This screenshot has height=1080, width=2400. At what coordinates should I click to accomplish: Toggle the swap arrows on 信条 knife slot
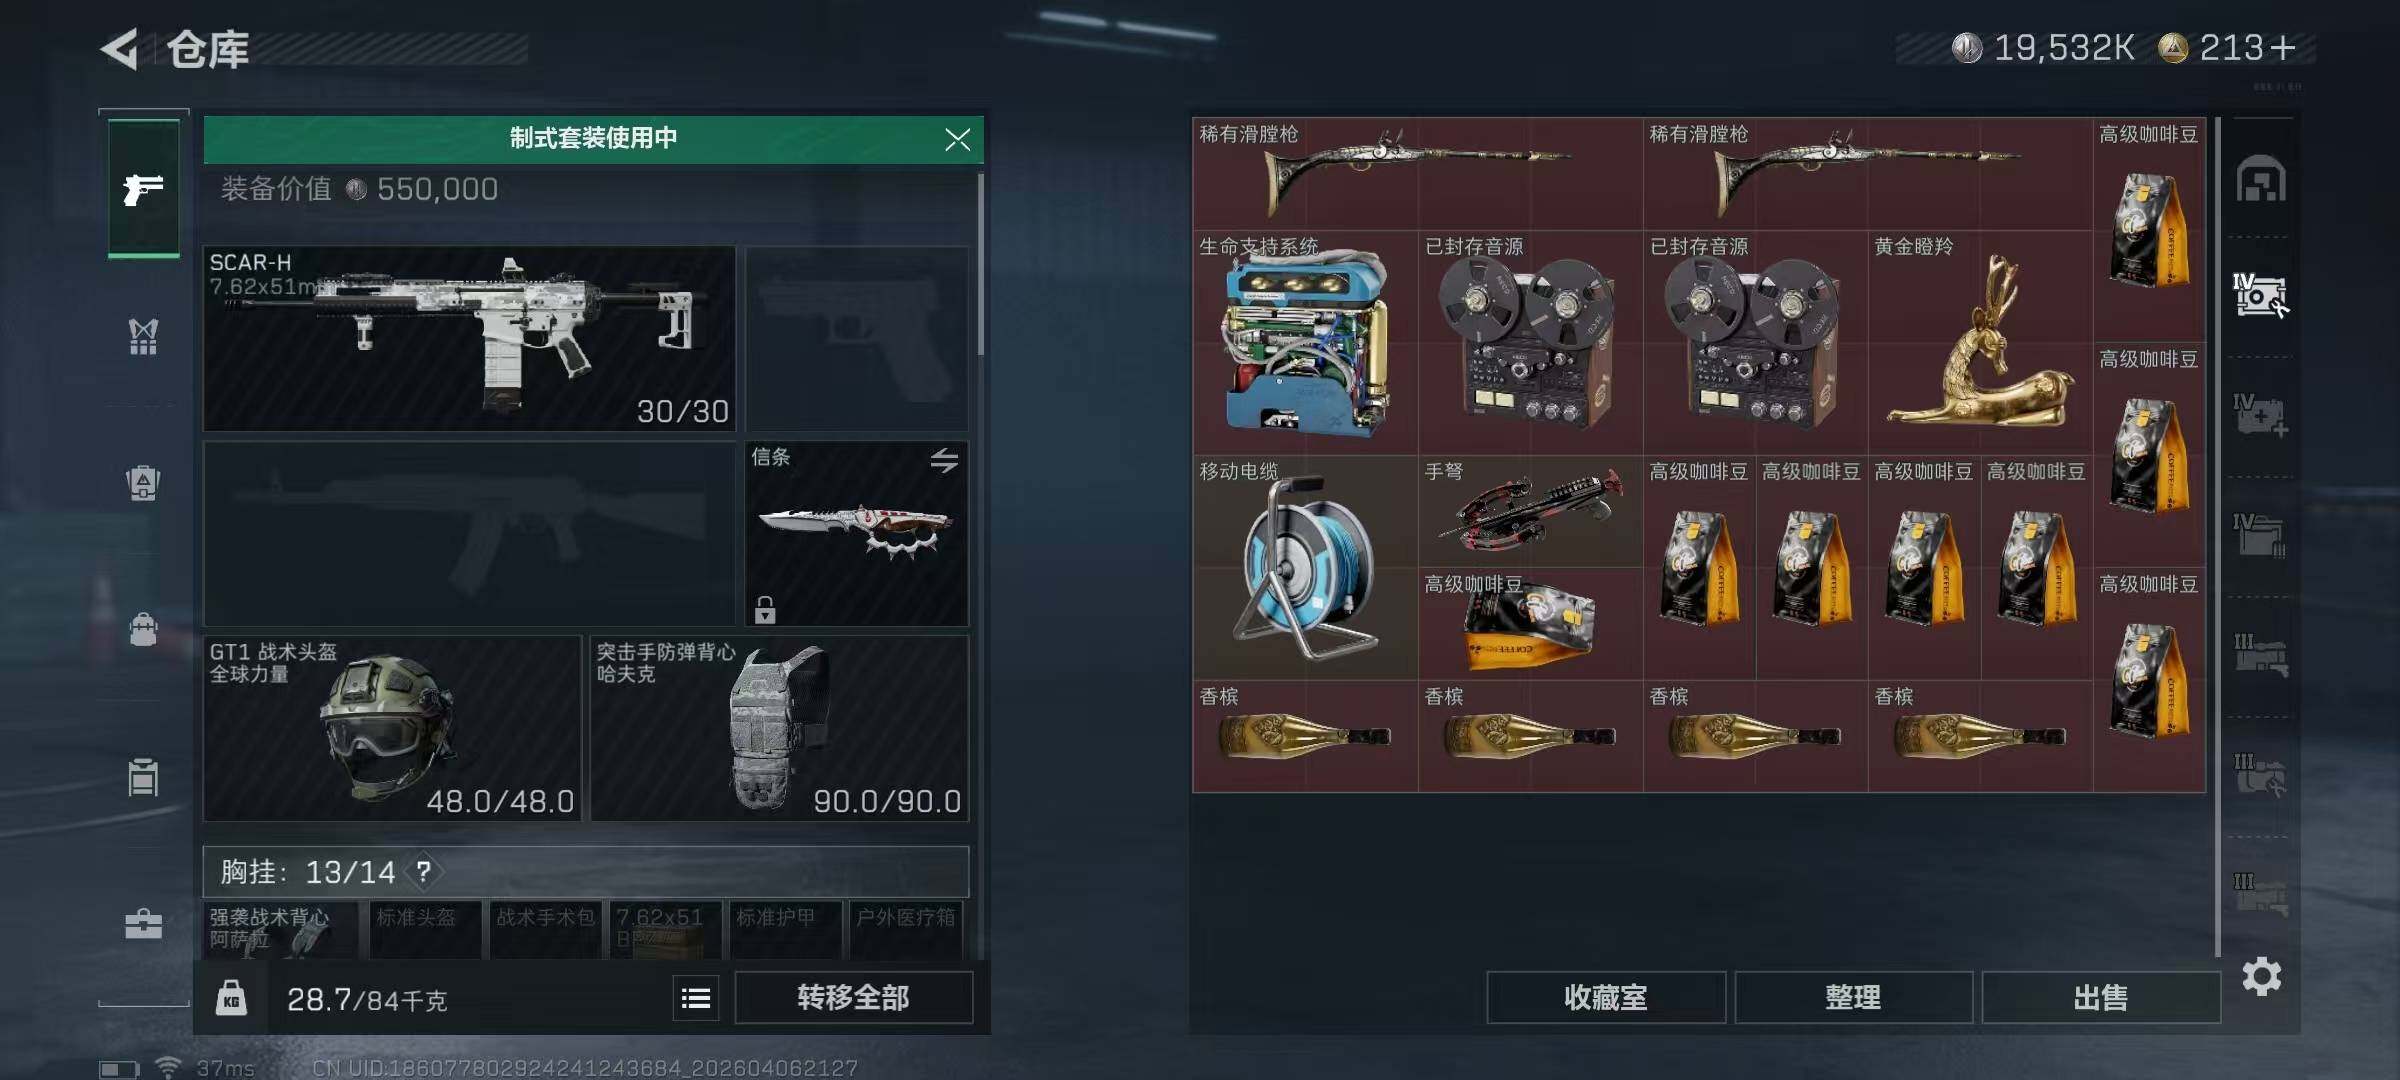tap(944, 460)
